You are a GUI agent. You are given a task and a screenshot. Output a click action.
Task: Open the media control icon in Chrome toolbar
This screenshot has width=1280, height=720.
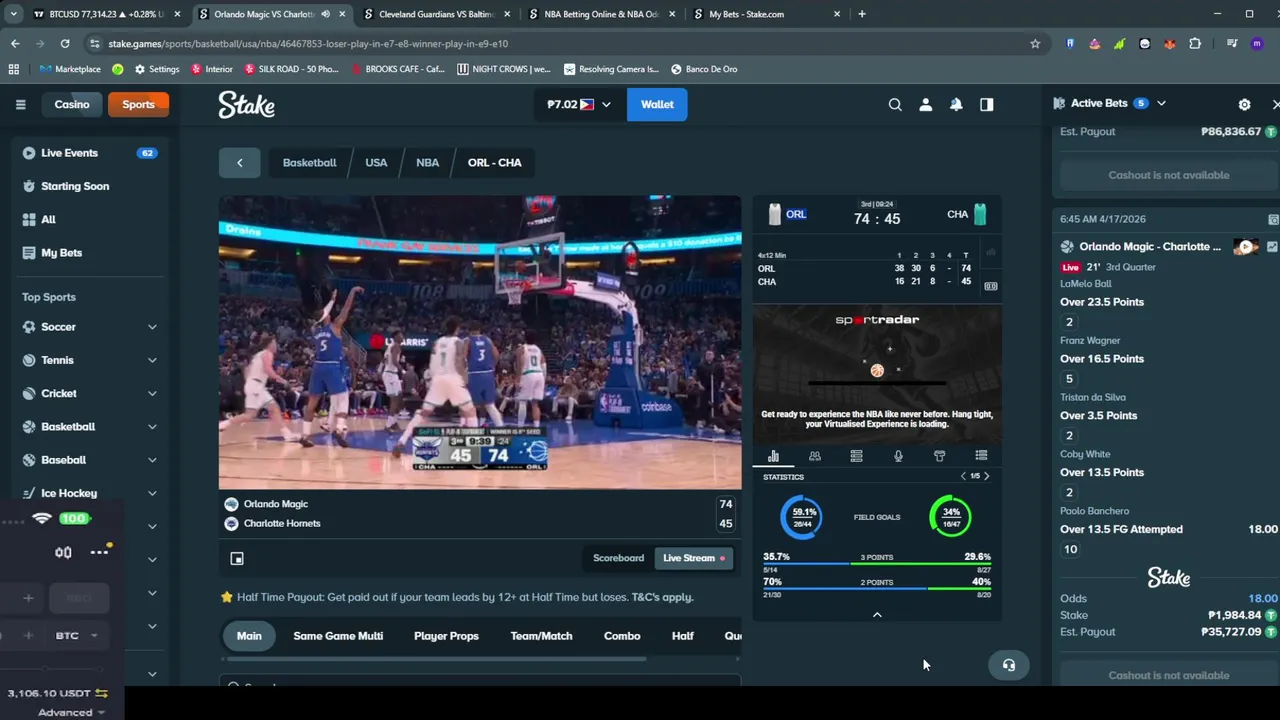[x=1232, y=43]
